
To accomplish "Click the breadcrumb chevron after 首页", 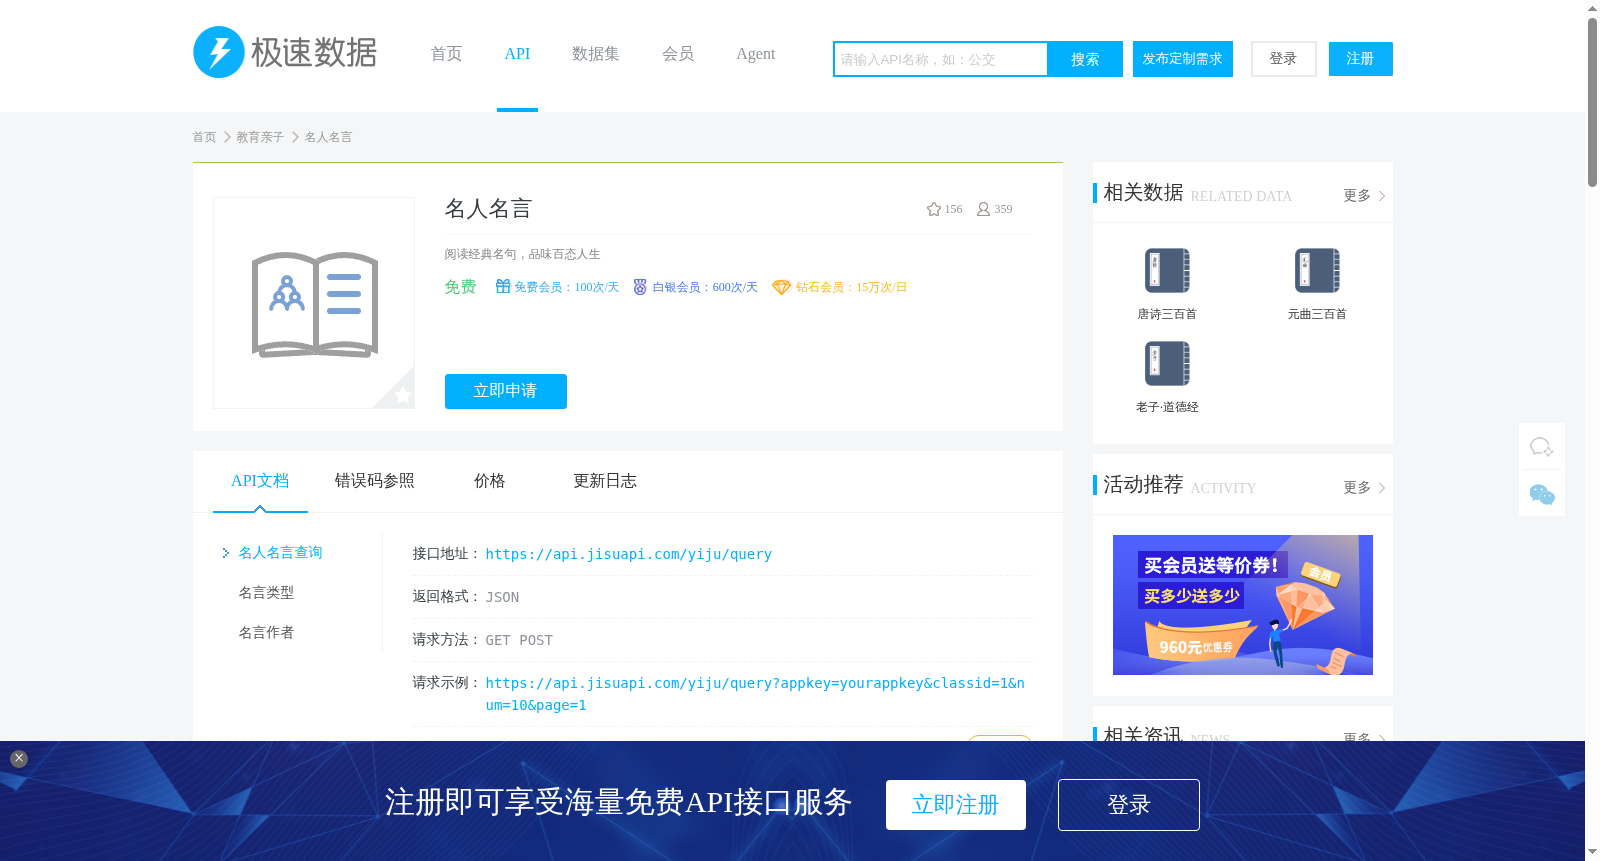I will [x=227, y=137].
